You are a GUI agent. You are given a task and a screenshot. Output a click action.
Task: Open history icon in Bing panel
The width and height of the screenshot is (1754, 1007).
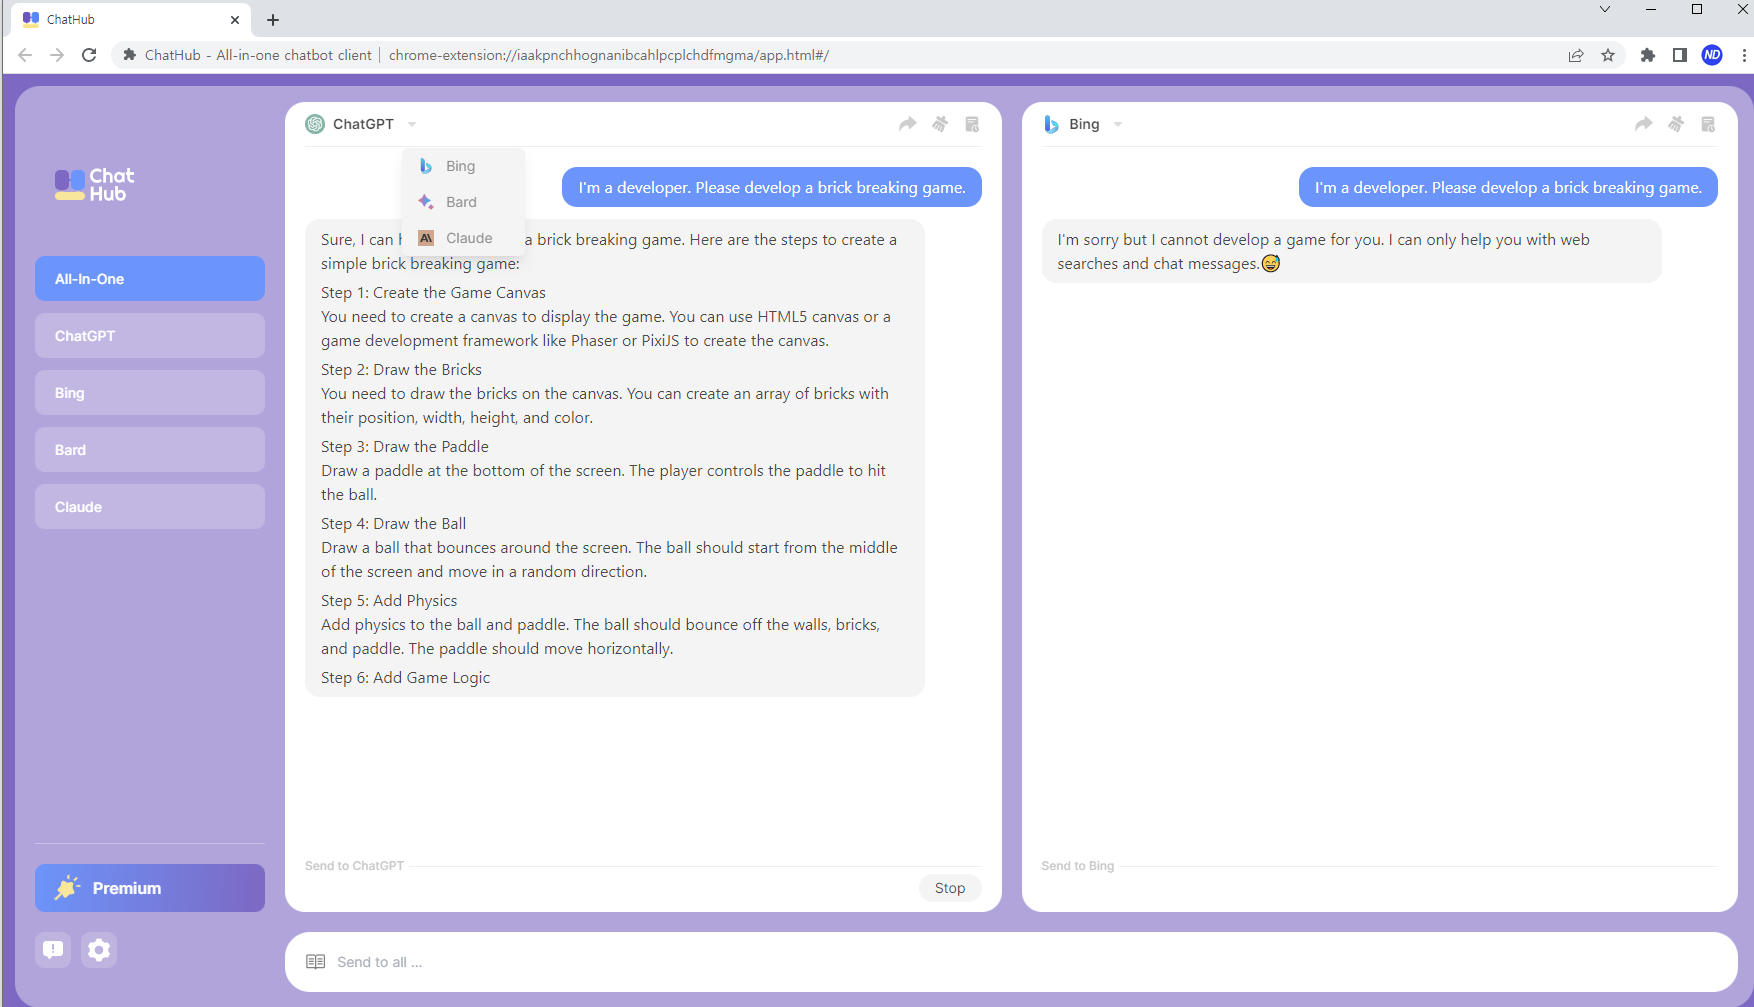pos(1708,124)
